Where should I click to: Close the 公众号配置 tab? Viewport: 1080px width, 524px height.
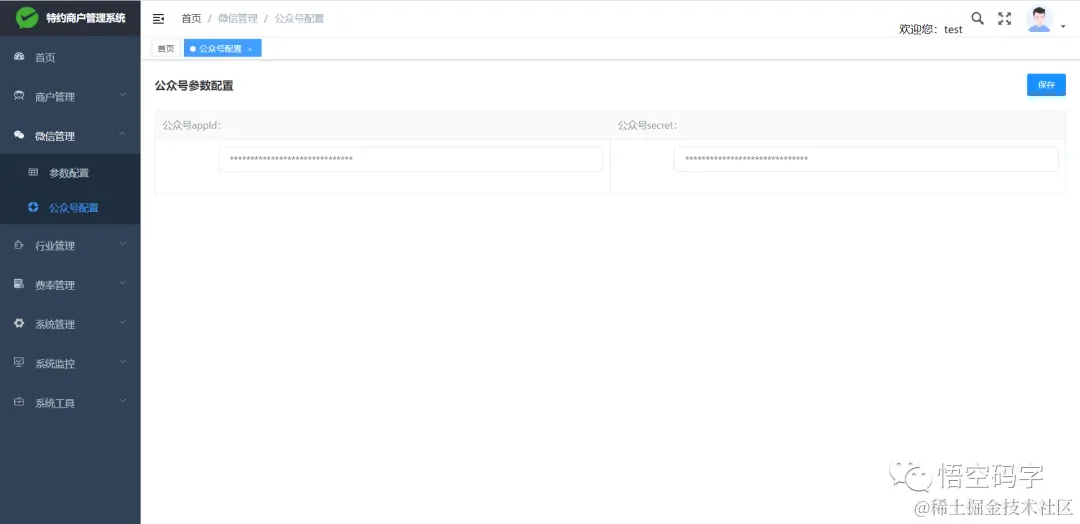[249, 49]
